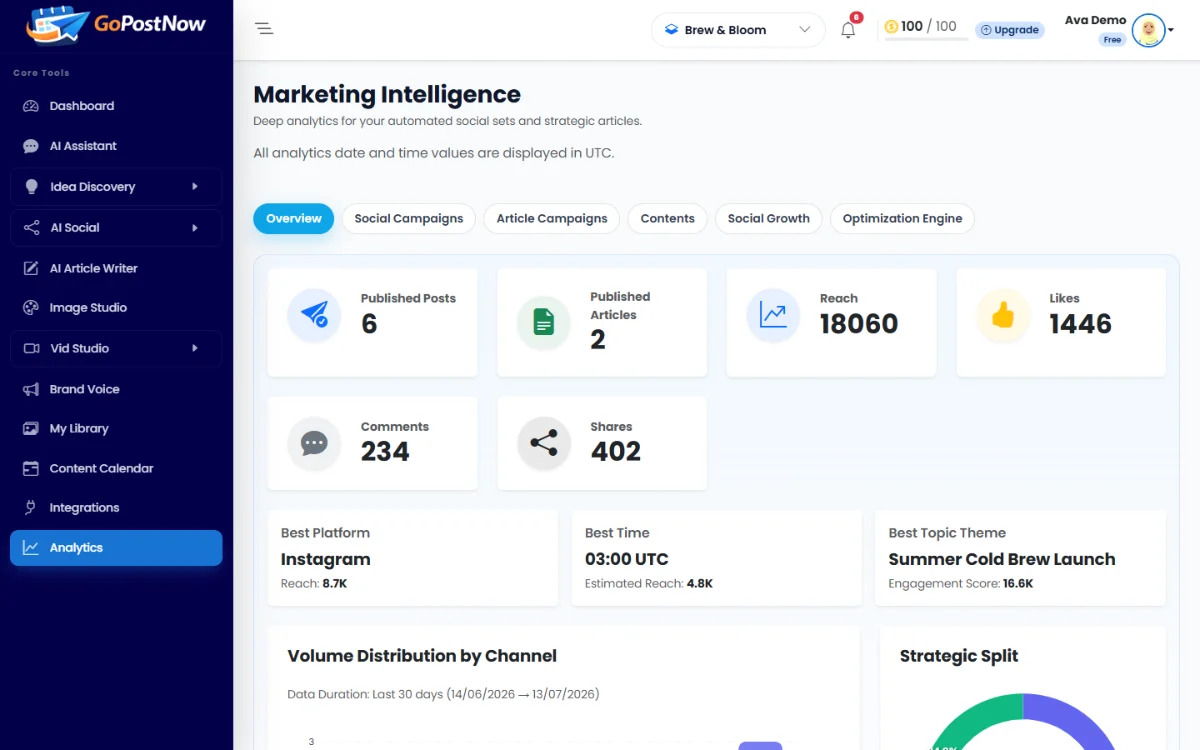The image size is (1200, 750).
Task: Go to Dashboard in sidebar
Action: [116, 106]
